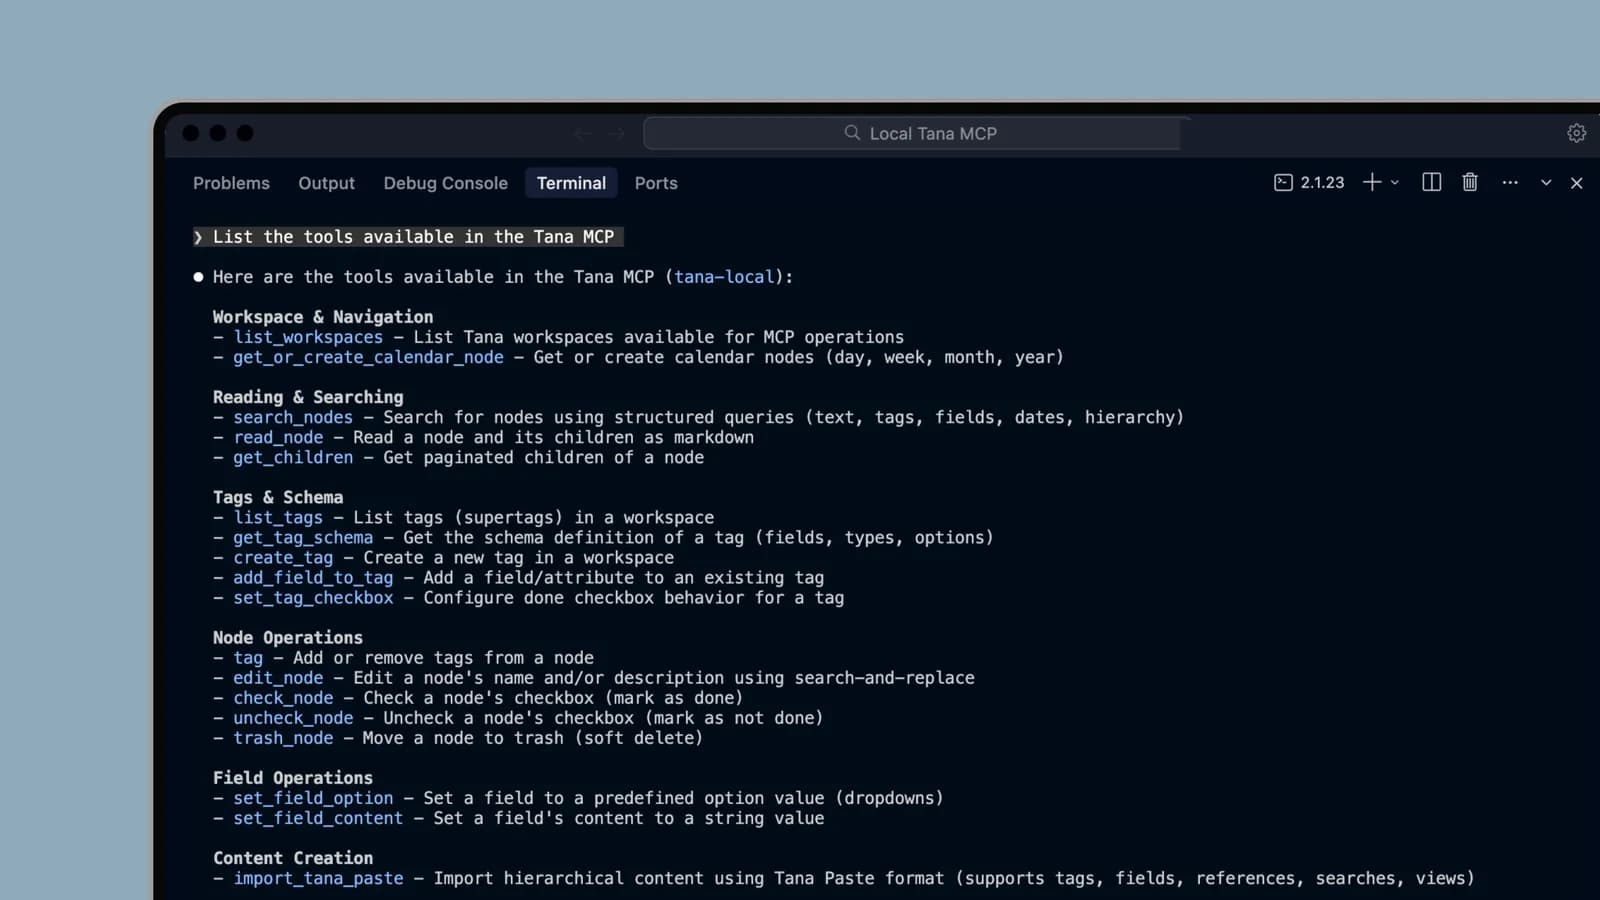Open the import_tana_paste link

318,878
